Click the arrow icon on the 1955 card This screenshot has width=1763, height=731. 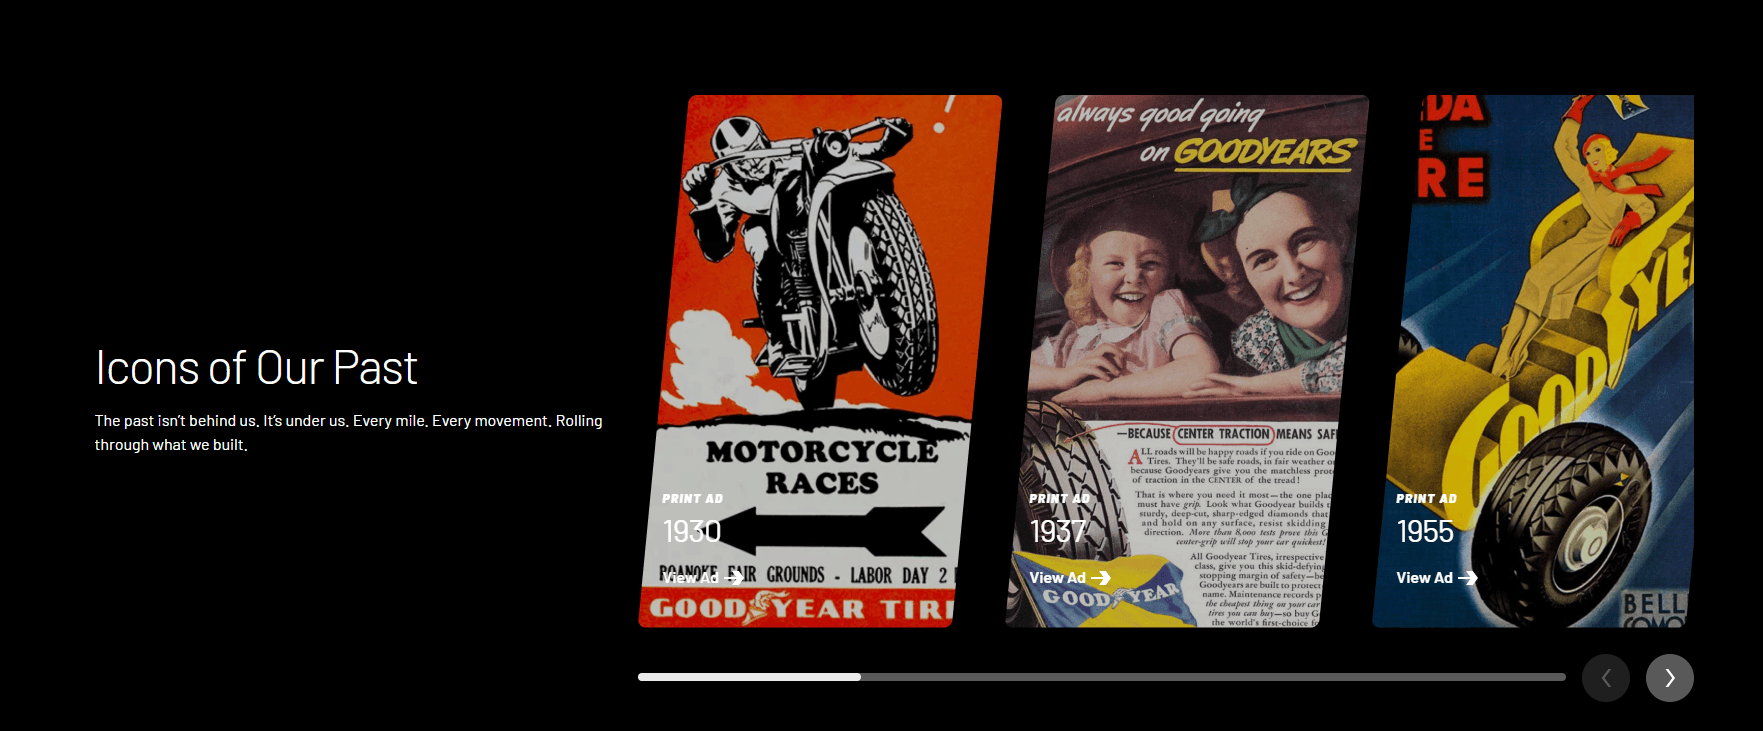pyautogui.click(x=1467, y=578)
